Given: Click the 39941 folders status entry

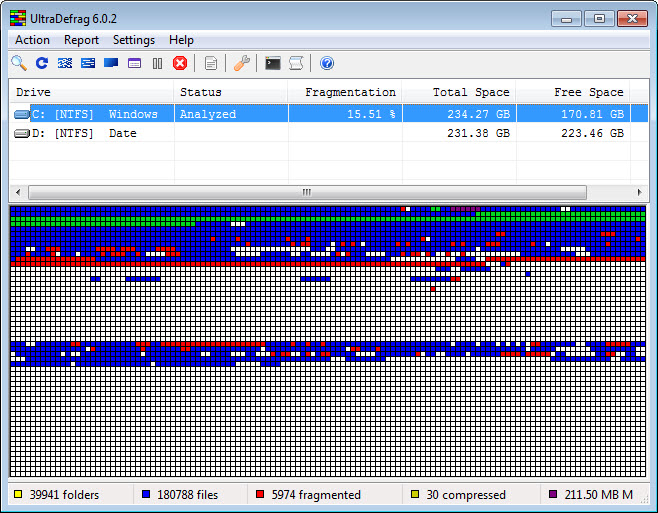Looking at the screenshot, I should click(x=64, y=495).
